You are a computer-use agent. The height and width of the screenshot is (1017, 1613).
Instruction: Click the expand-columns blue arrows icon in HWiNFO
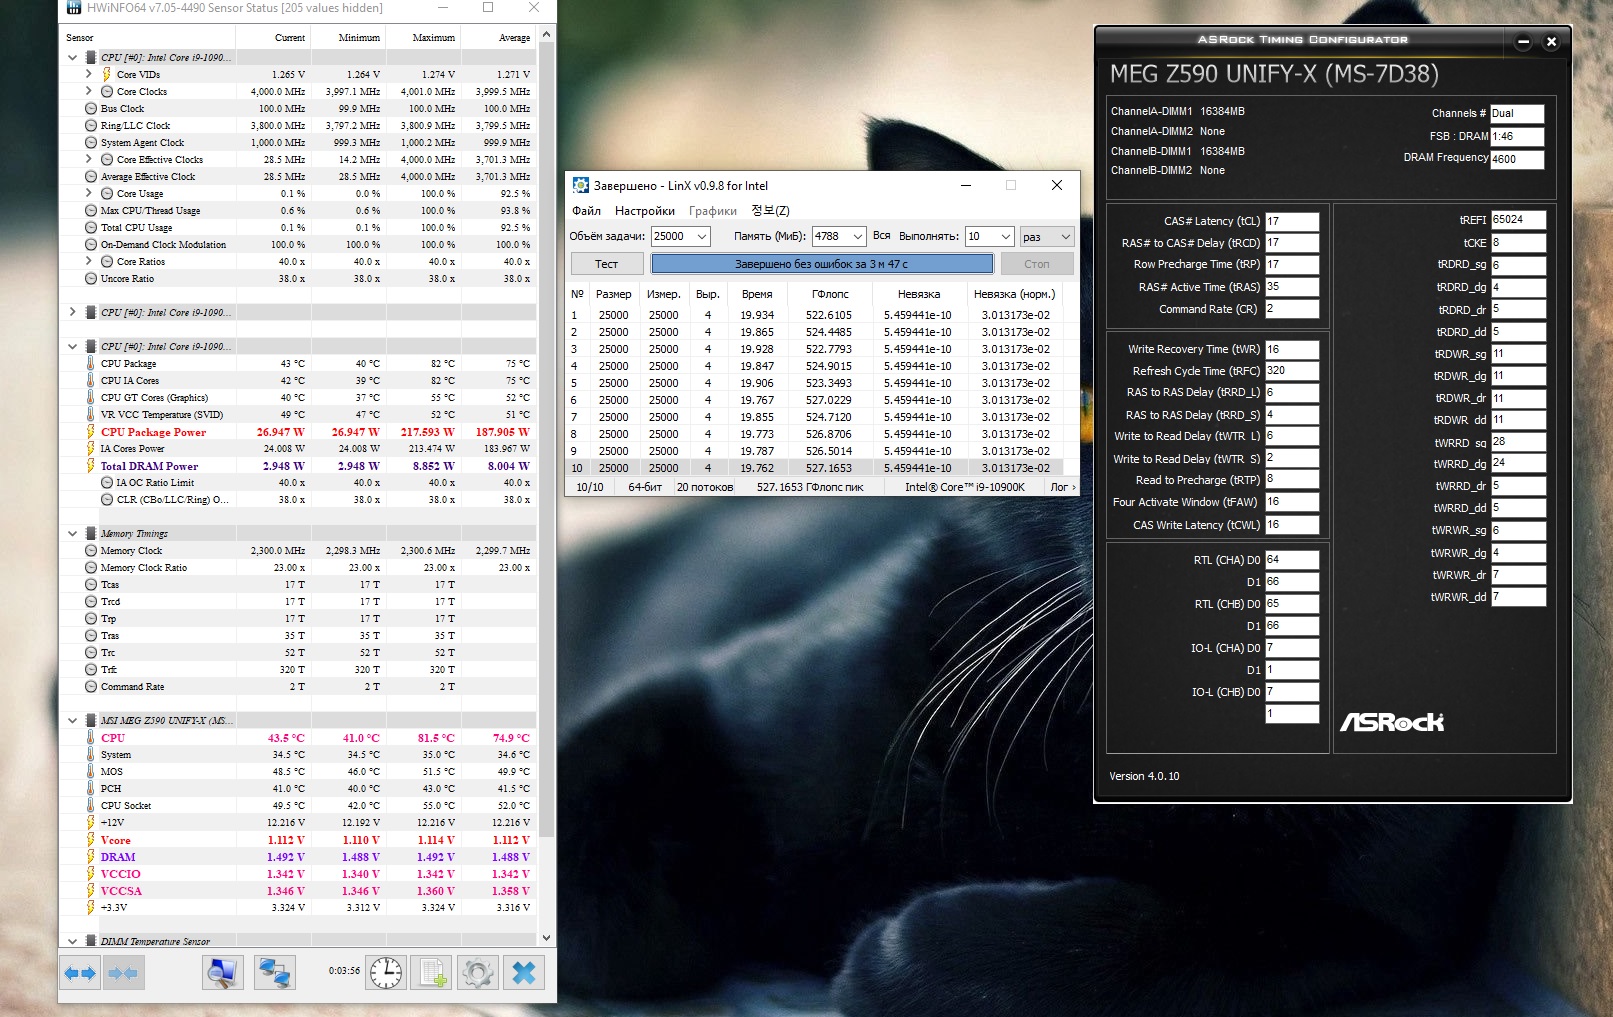pos(80,973)
